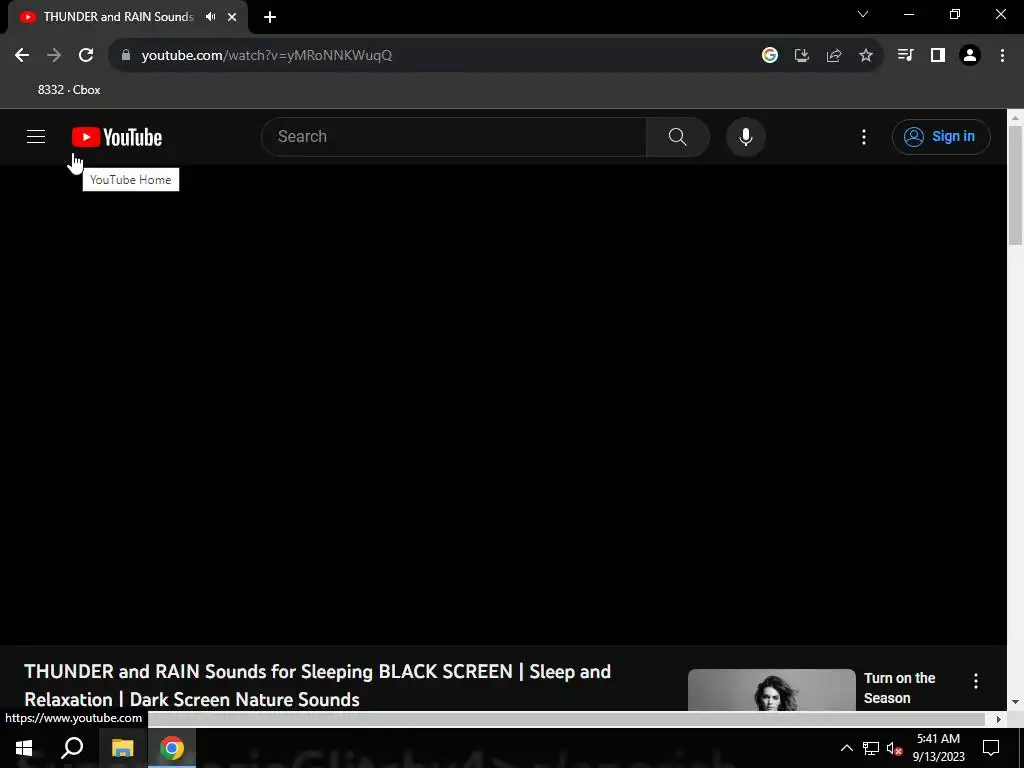Viewport: 1024px width, 768px height.
Task: Click the vertical page scrollbar thumb
Action: (1015, 185)
